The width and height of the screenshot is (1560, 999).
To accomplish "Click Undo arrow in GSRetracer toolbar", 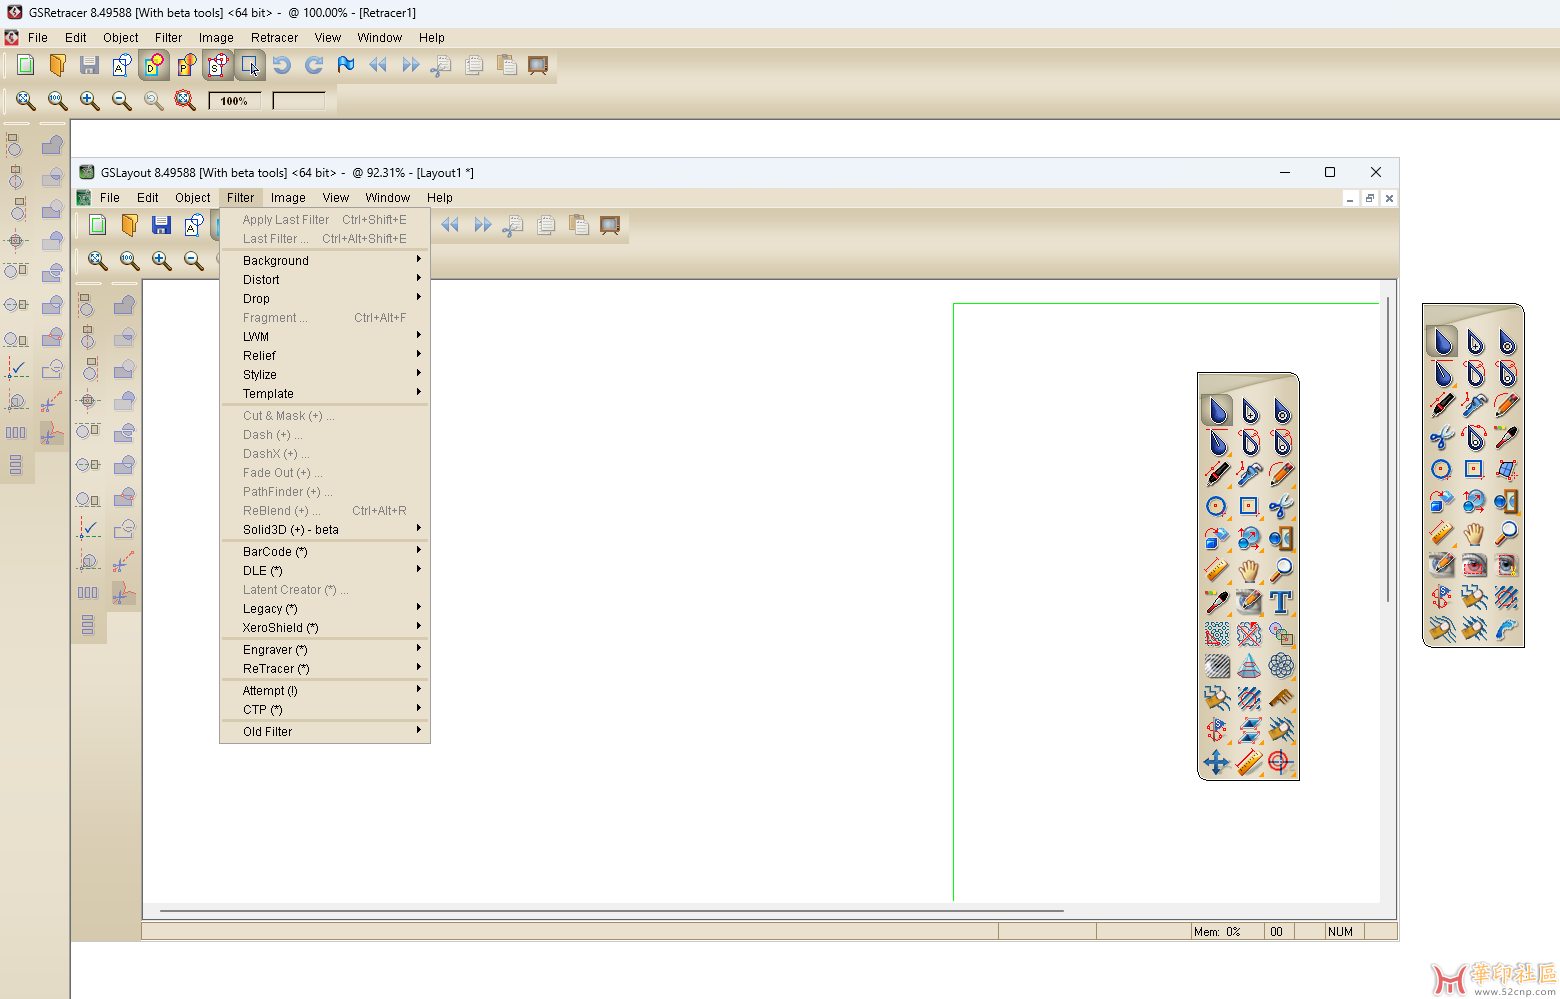I will click(282, 65).
